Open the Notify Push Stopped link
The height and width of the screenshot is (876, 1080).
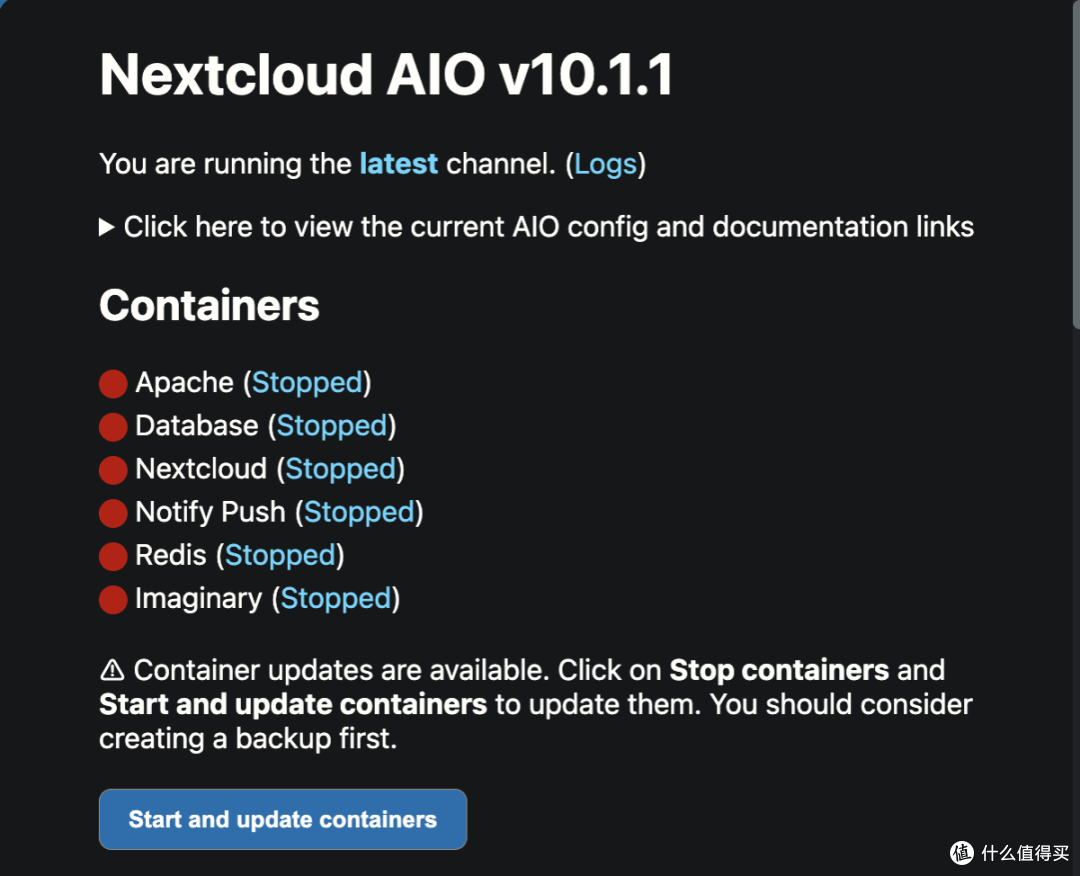(359, 512)
